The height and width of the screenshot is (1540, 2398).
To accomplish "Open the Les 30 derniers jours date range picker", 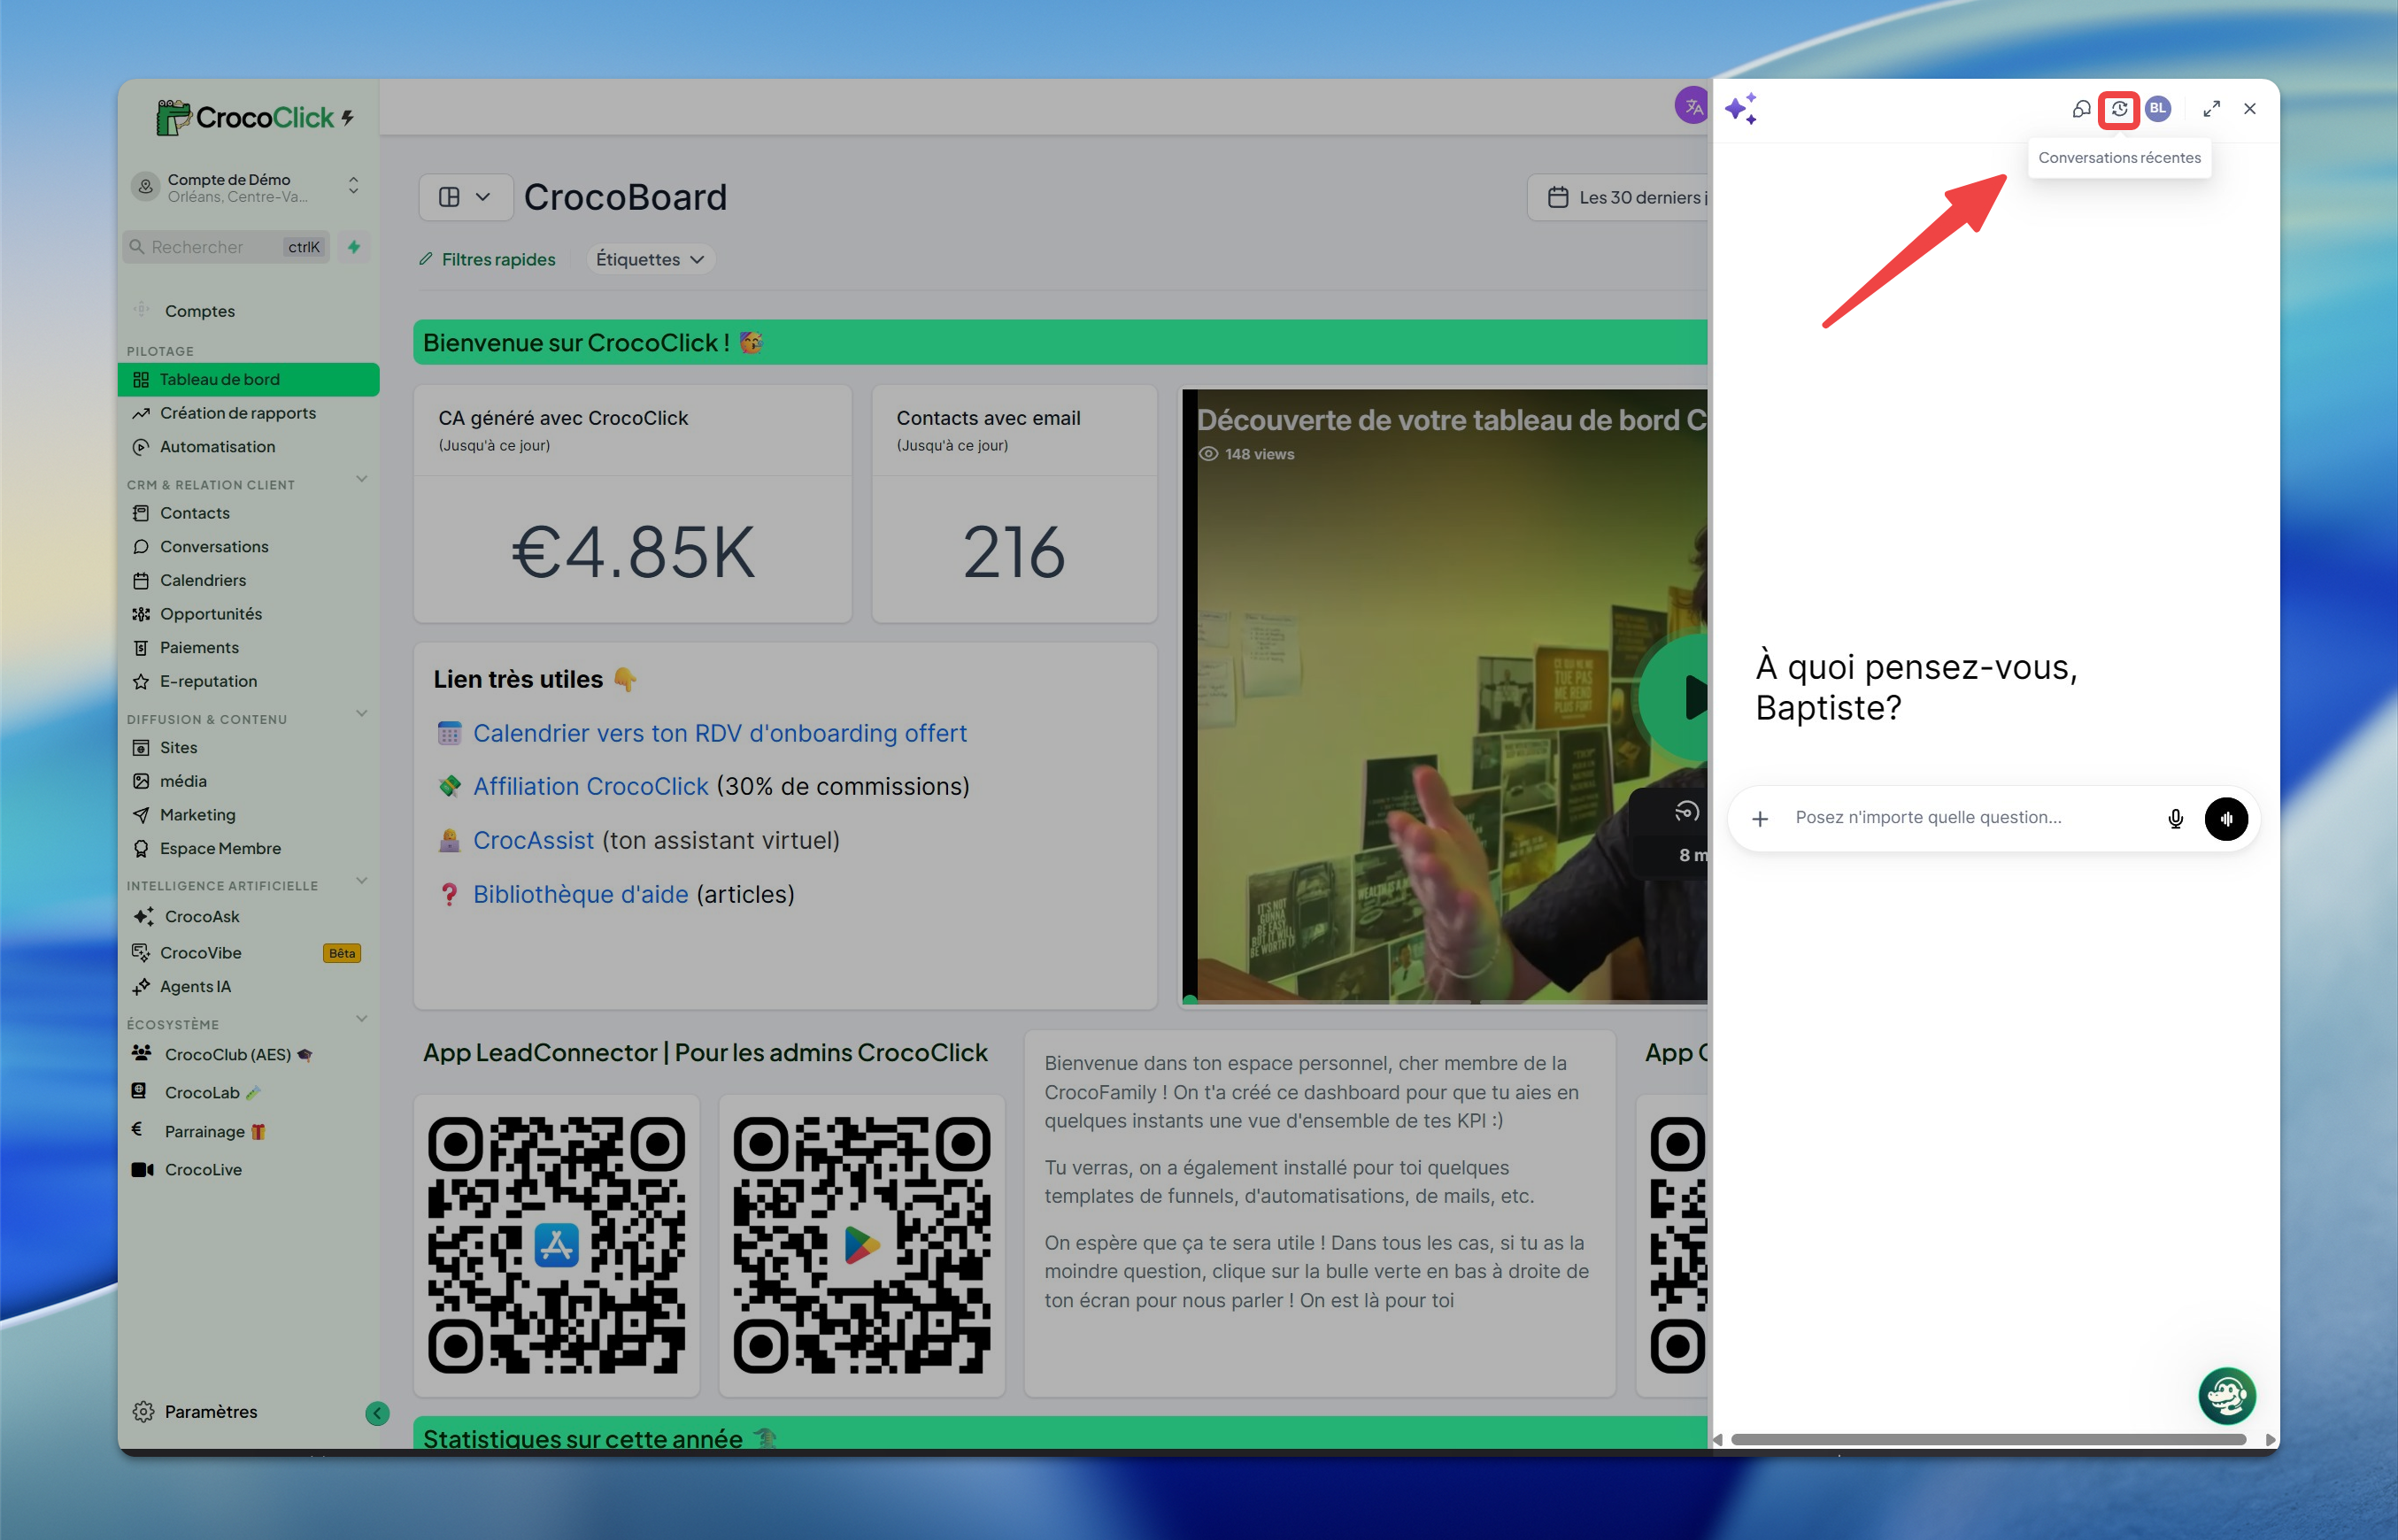I will [1619, 197].
